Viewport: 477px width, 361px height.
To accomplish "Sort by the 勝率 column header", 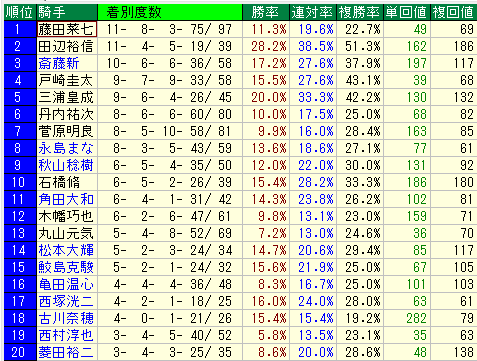I will coord(266,12).
